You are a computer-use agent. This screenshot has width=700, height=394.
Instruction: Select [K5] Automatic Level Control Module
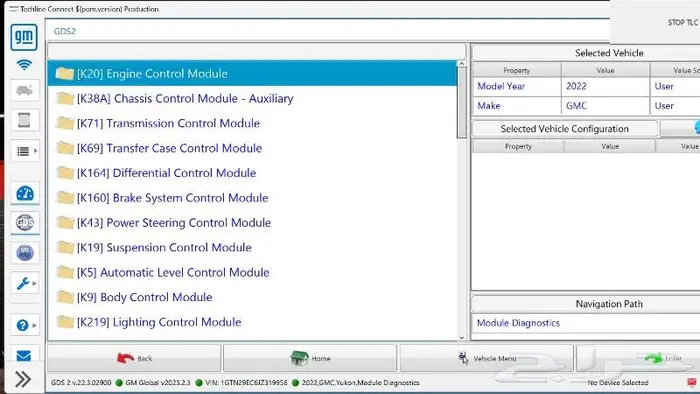252,272
